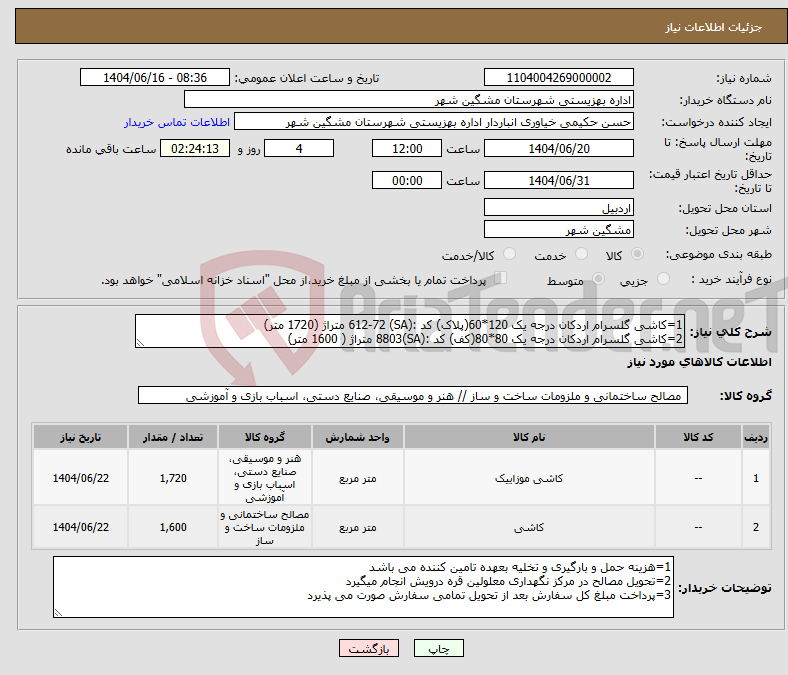Open the buyer contact information link
This screenshot has height=675, width=788.
pos(177,122)
